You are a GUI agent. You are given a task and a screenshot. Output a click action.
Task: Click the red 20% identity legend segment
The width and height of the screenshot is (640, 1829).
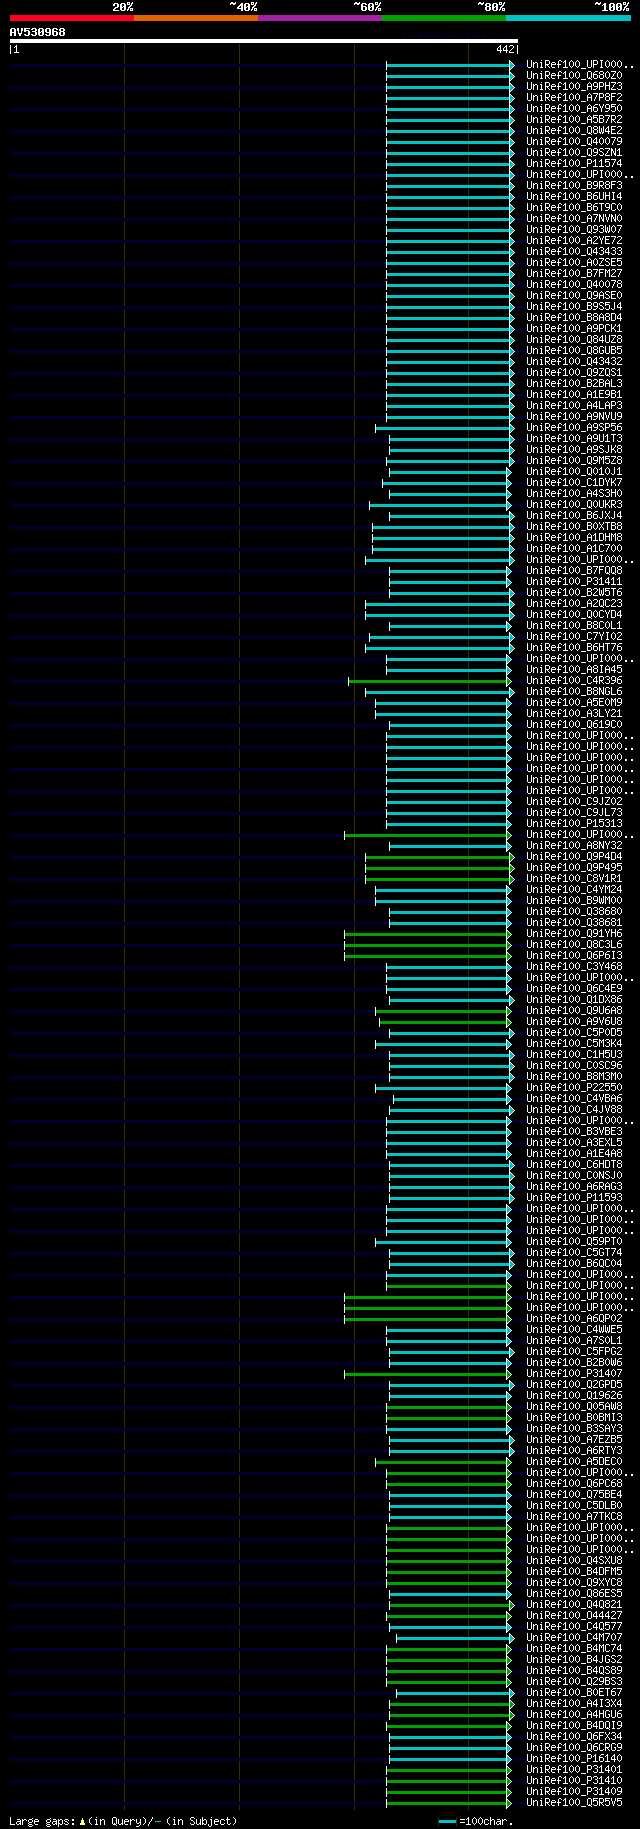click(x=72, y=18)
